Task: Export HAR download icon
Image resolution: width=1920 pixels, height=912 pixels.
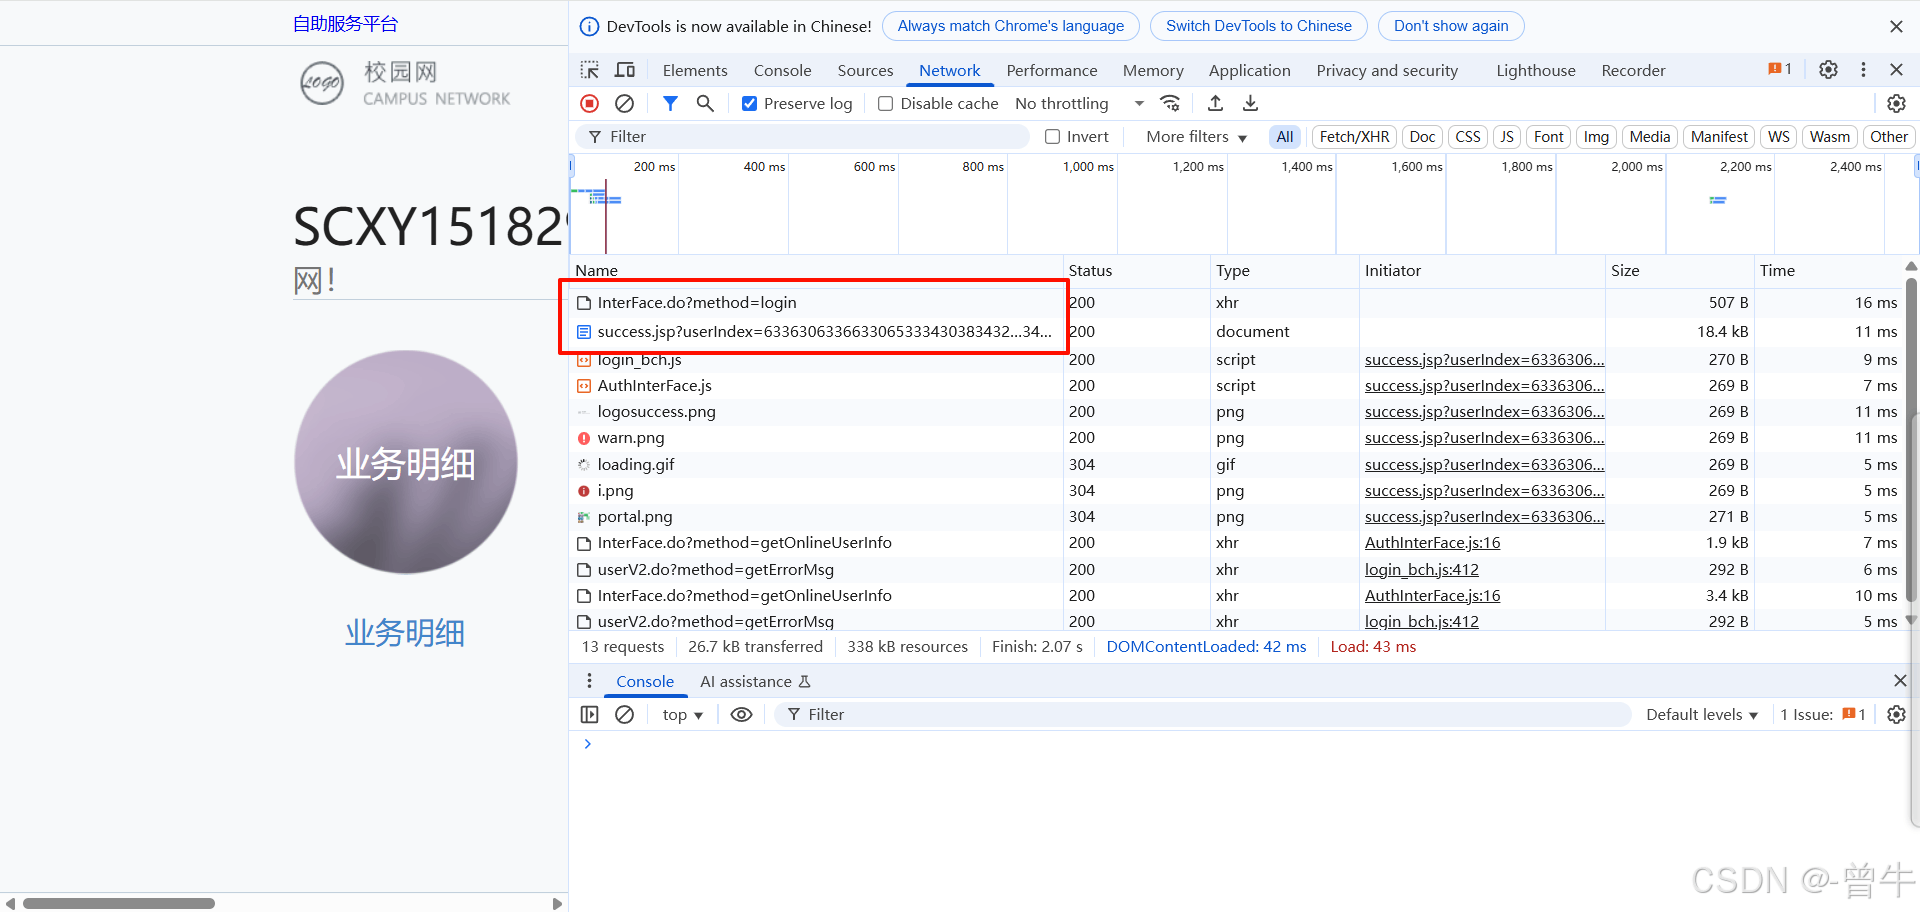Action: point(1250,103)
